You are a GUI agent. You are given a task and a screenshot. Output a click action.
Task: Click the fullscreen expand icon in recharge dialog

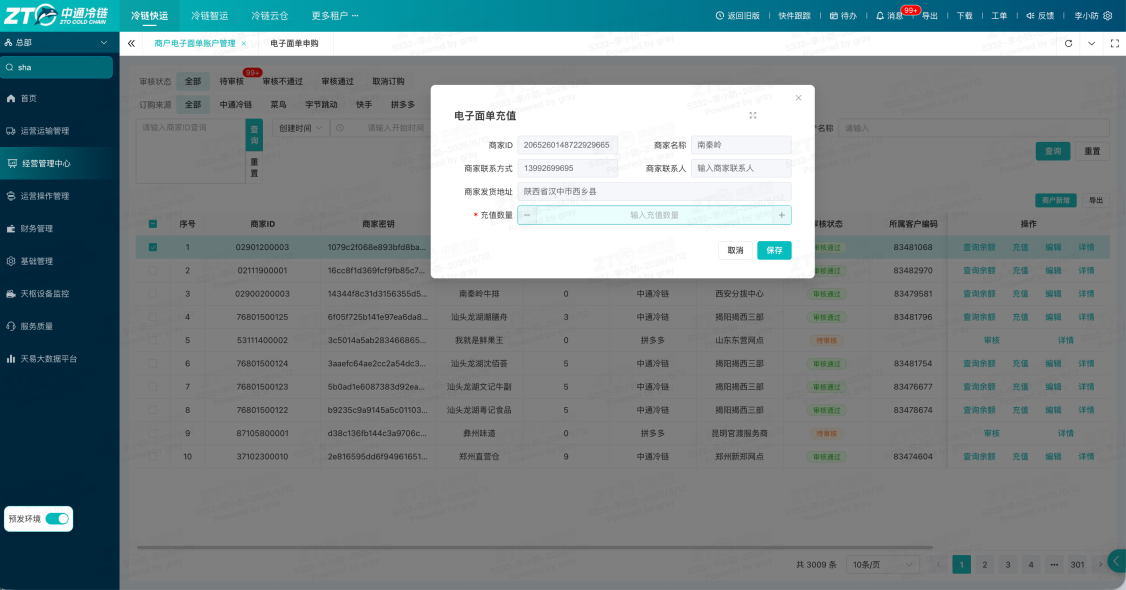tap(753, 116)
